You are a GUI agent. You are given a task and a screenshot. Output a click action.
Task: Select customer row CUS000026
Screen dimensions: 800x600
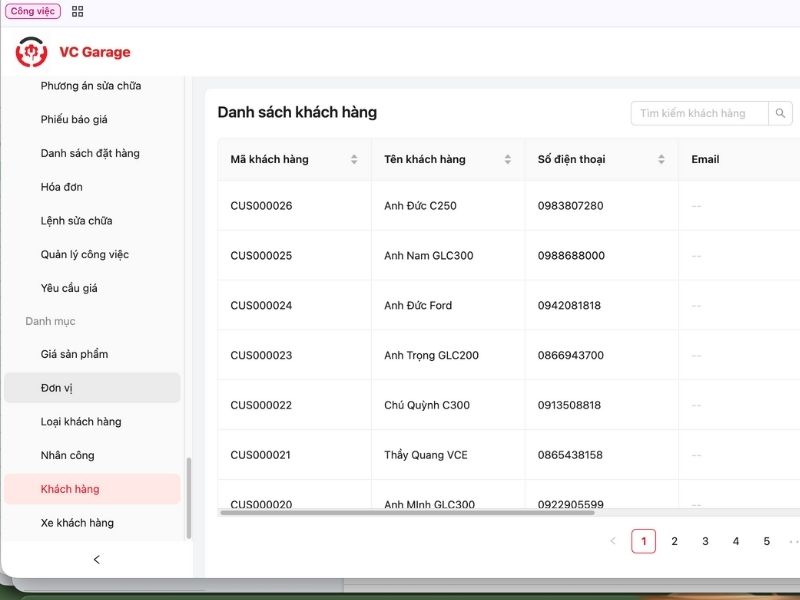(x=261, y=206)
